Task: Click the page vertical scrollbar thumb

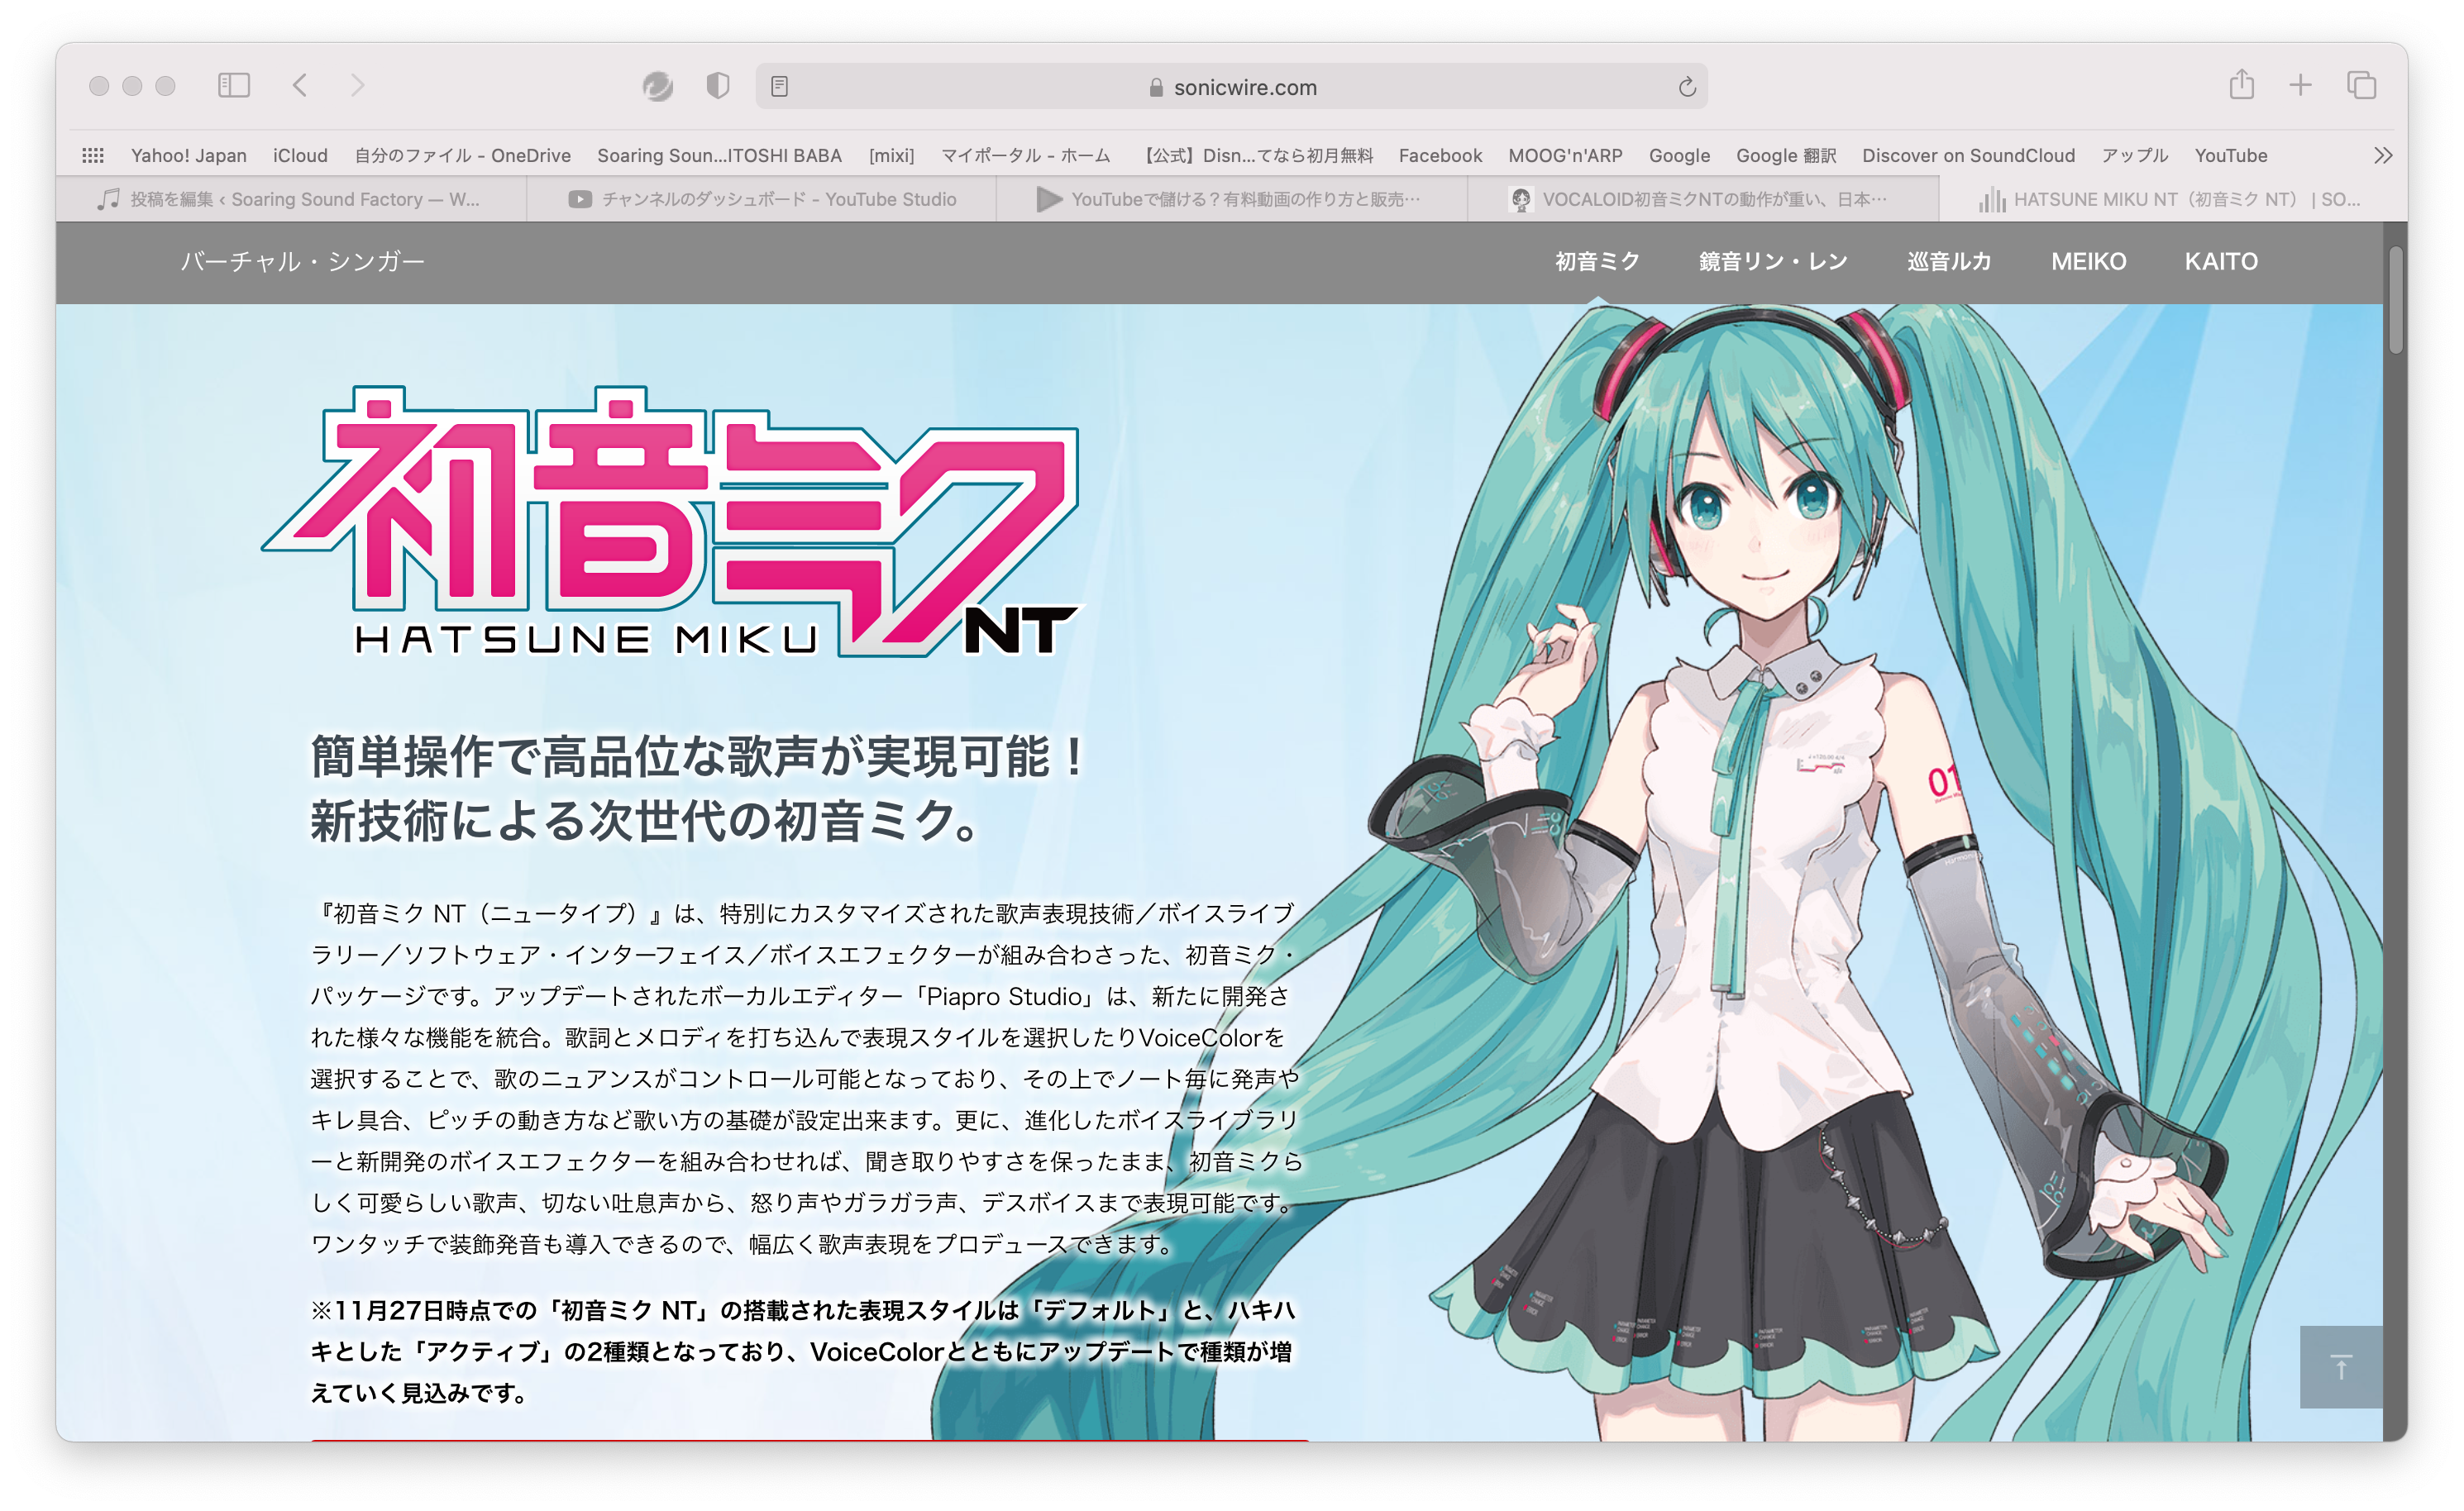Action: pyautogui.click(x=2395, y=300)
